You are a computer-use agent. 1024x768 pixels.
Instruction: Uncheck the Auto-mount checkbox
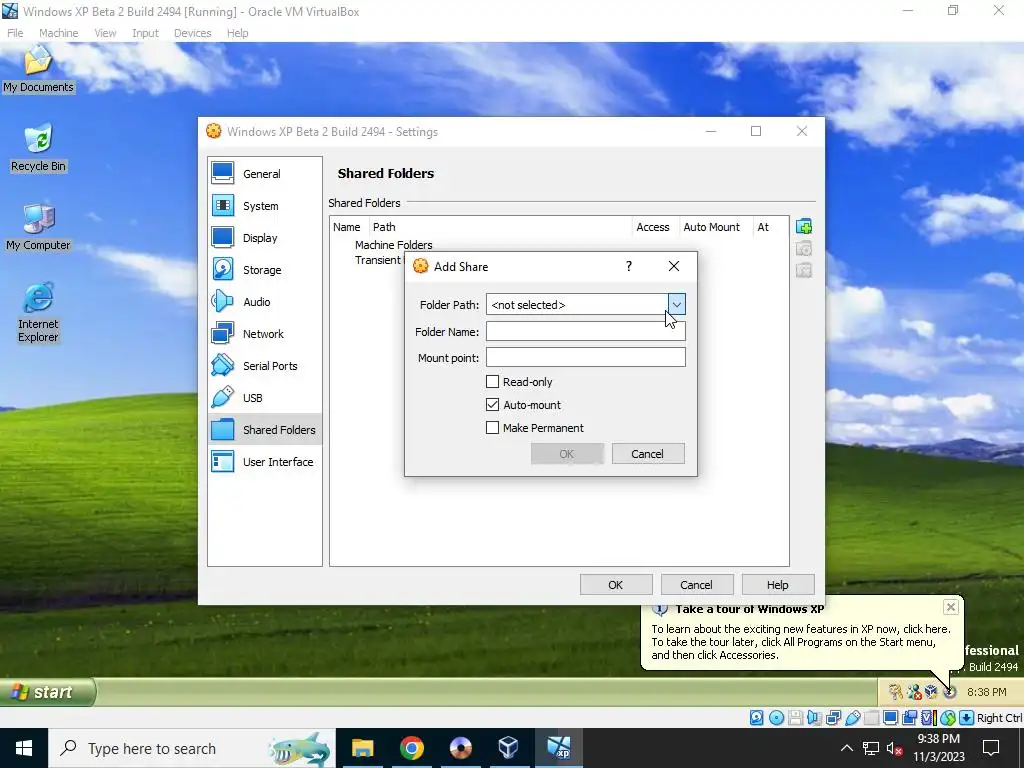[x=492, y=405]
